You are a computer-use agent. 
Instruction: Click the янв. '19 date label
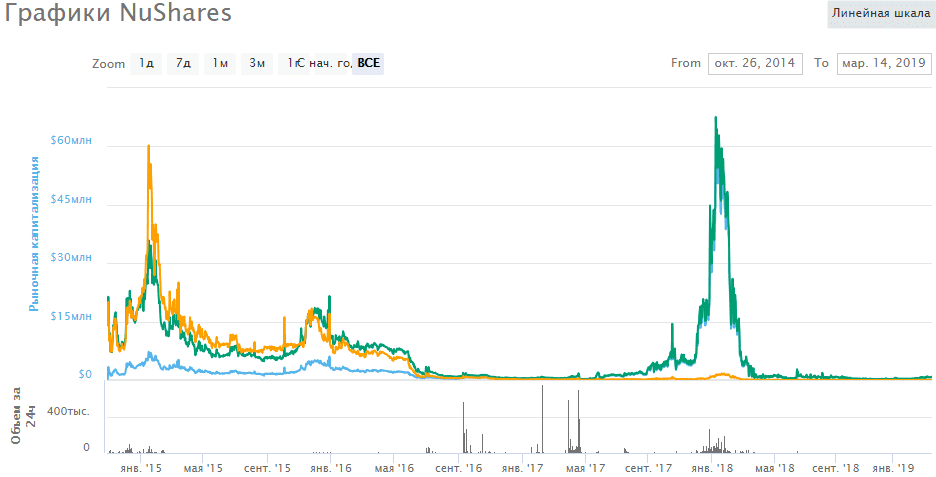tap(892, 468)
